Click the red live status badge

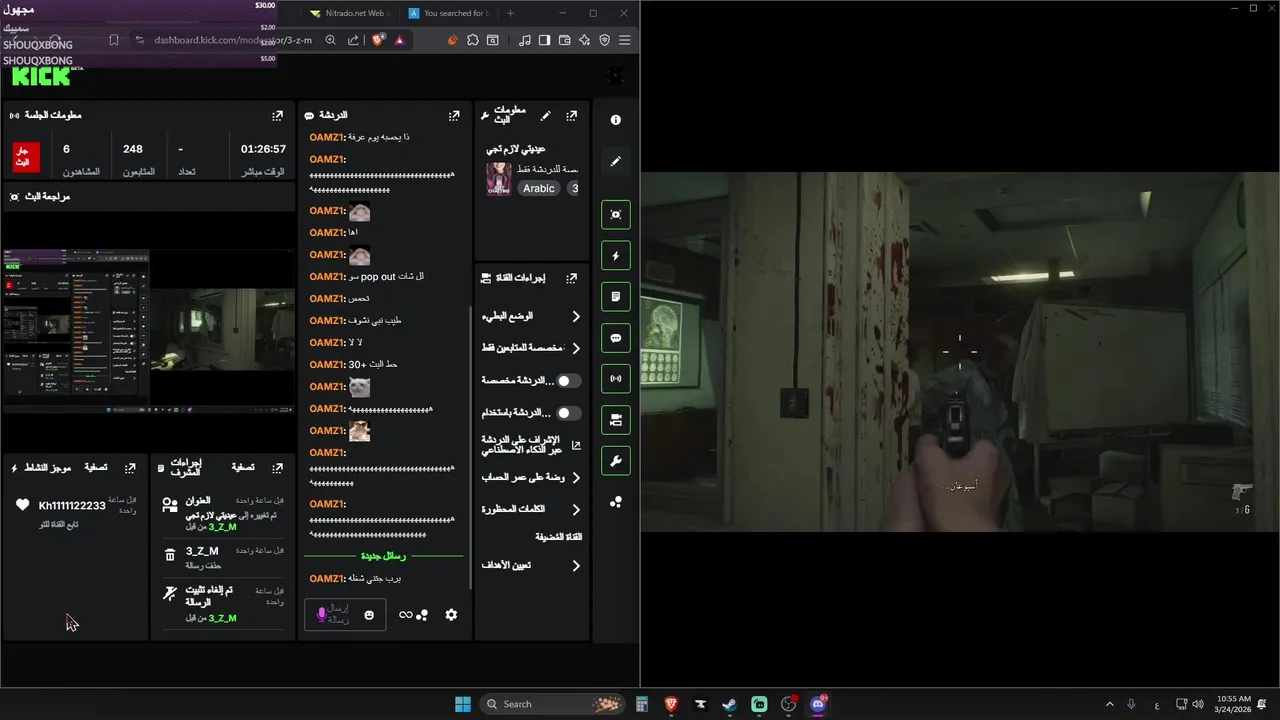26,157
